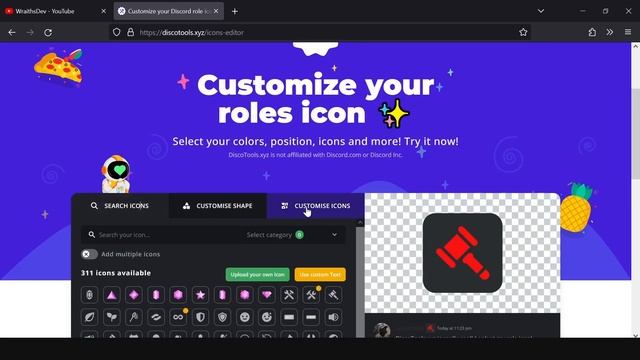Click the Select your colors, position subtitle
This screenshot has height=360, width=640.
click(x=315, y=141)
